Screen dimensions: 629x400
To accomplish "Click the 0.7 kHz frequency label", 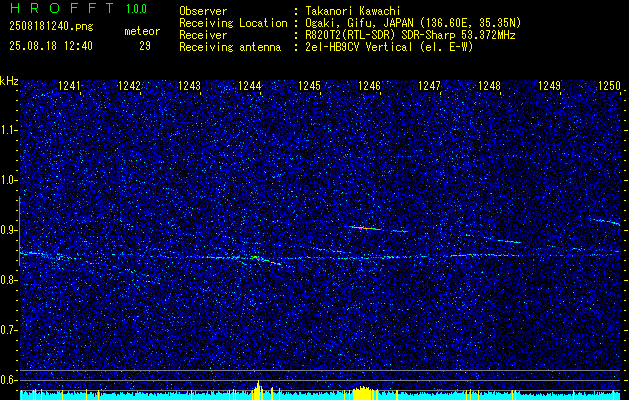I will [x=8, y=330].
